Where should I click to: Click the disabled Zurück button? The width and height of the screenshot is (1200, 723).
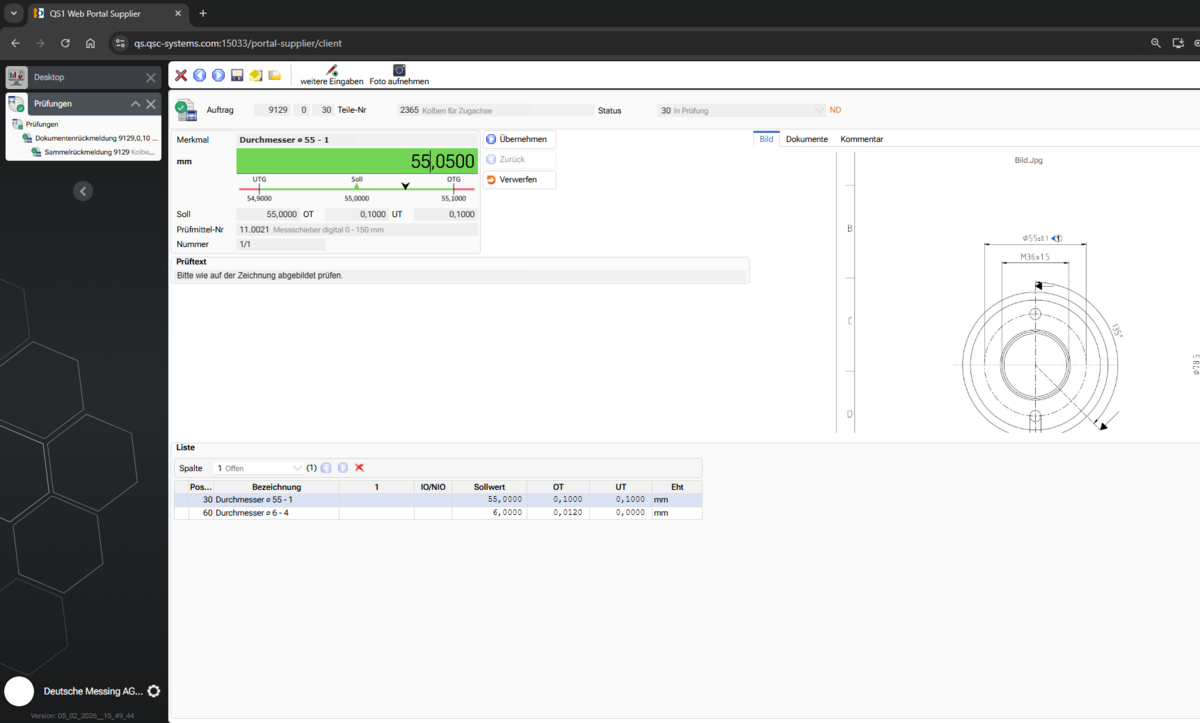pos(520,159)
